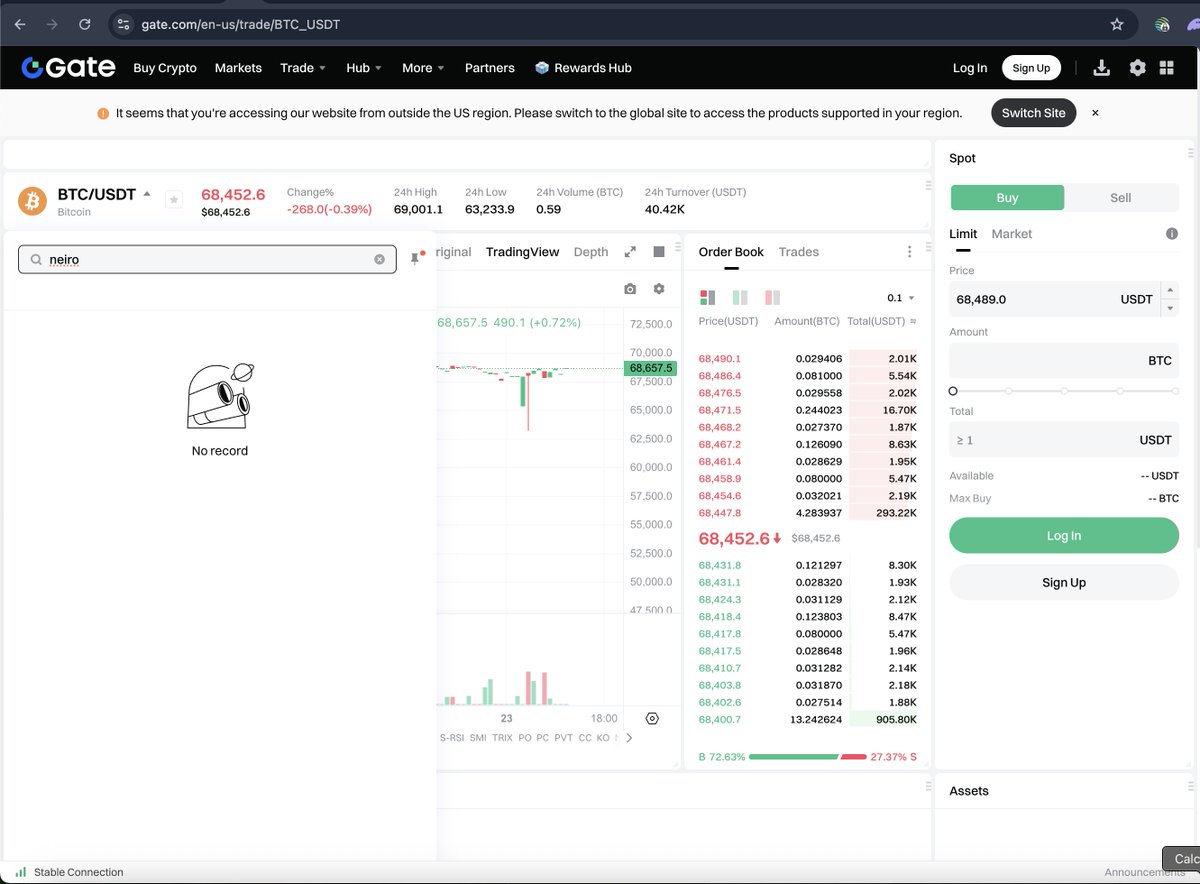Expand the chart to fullscreen
Screen dimensions: 1200x884
630,252
